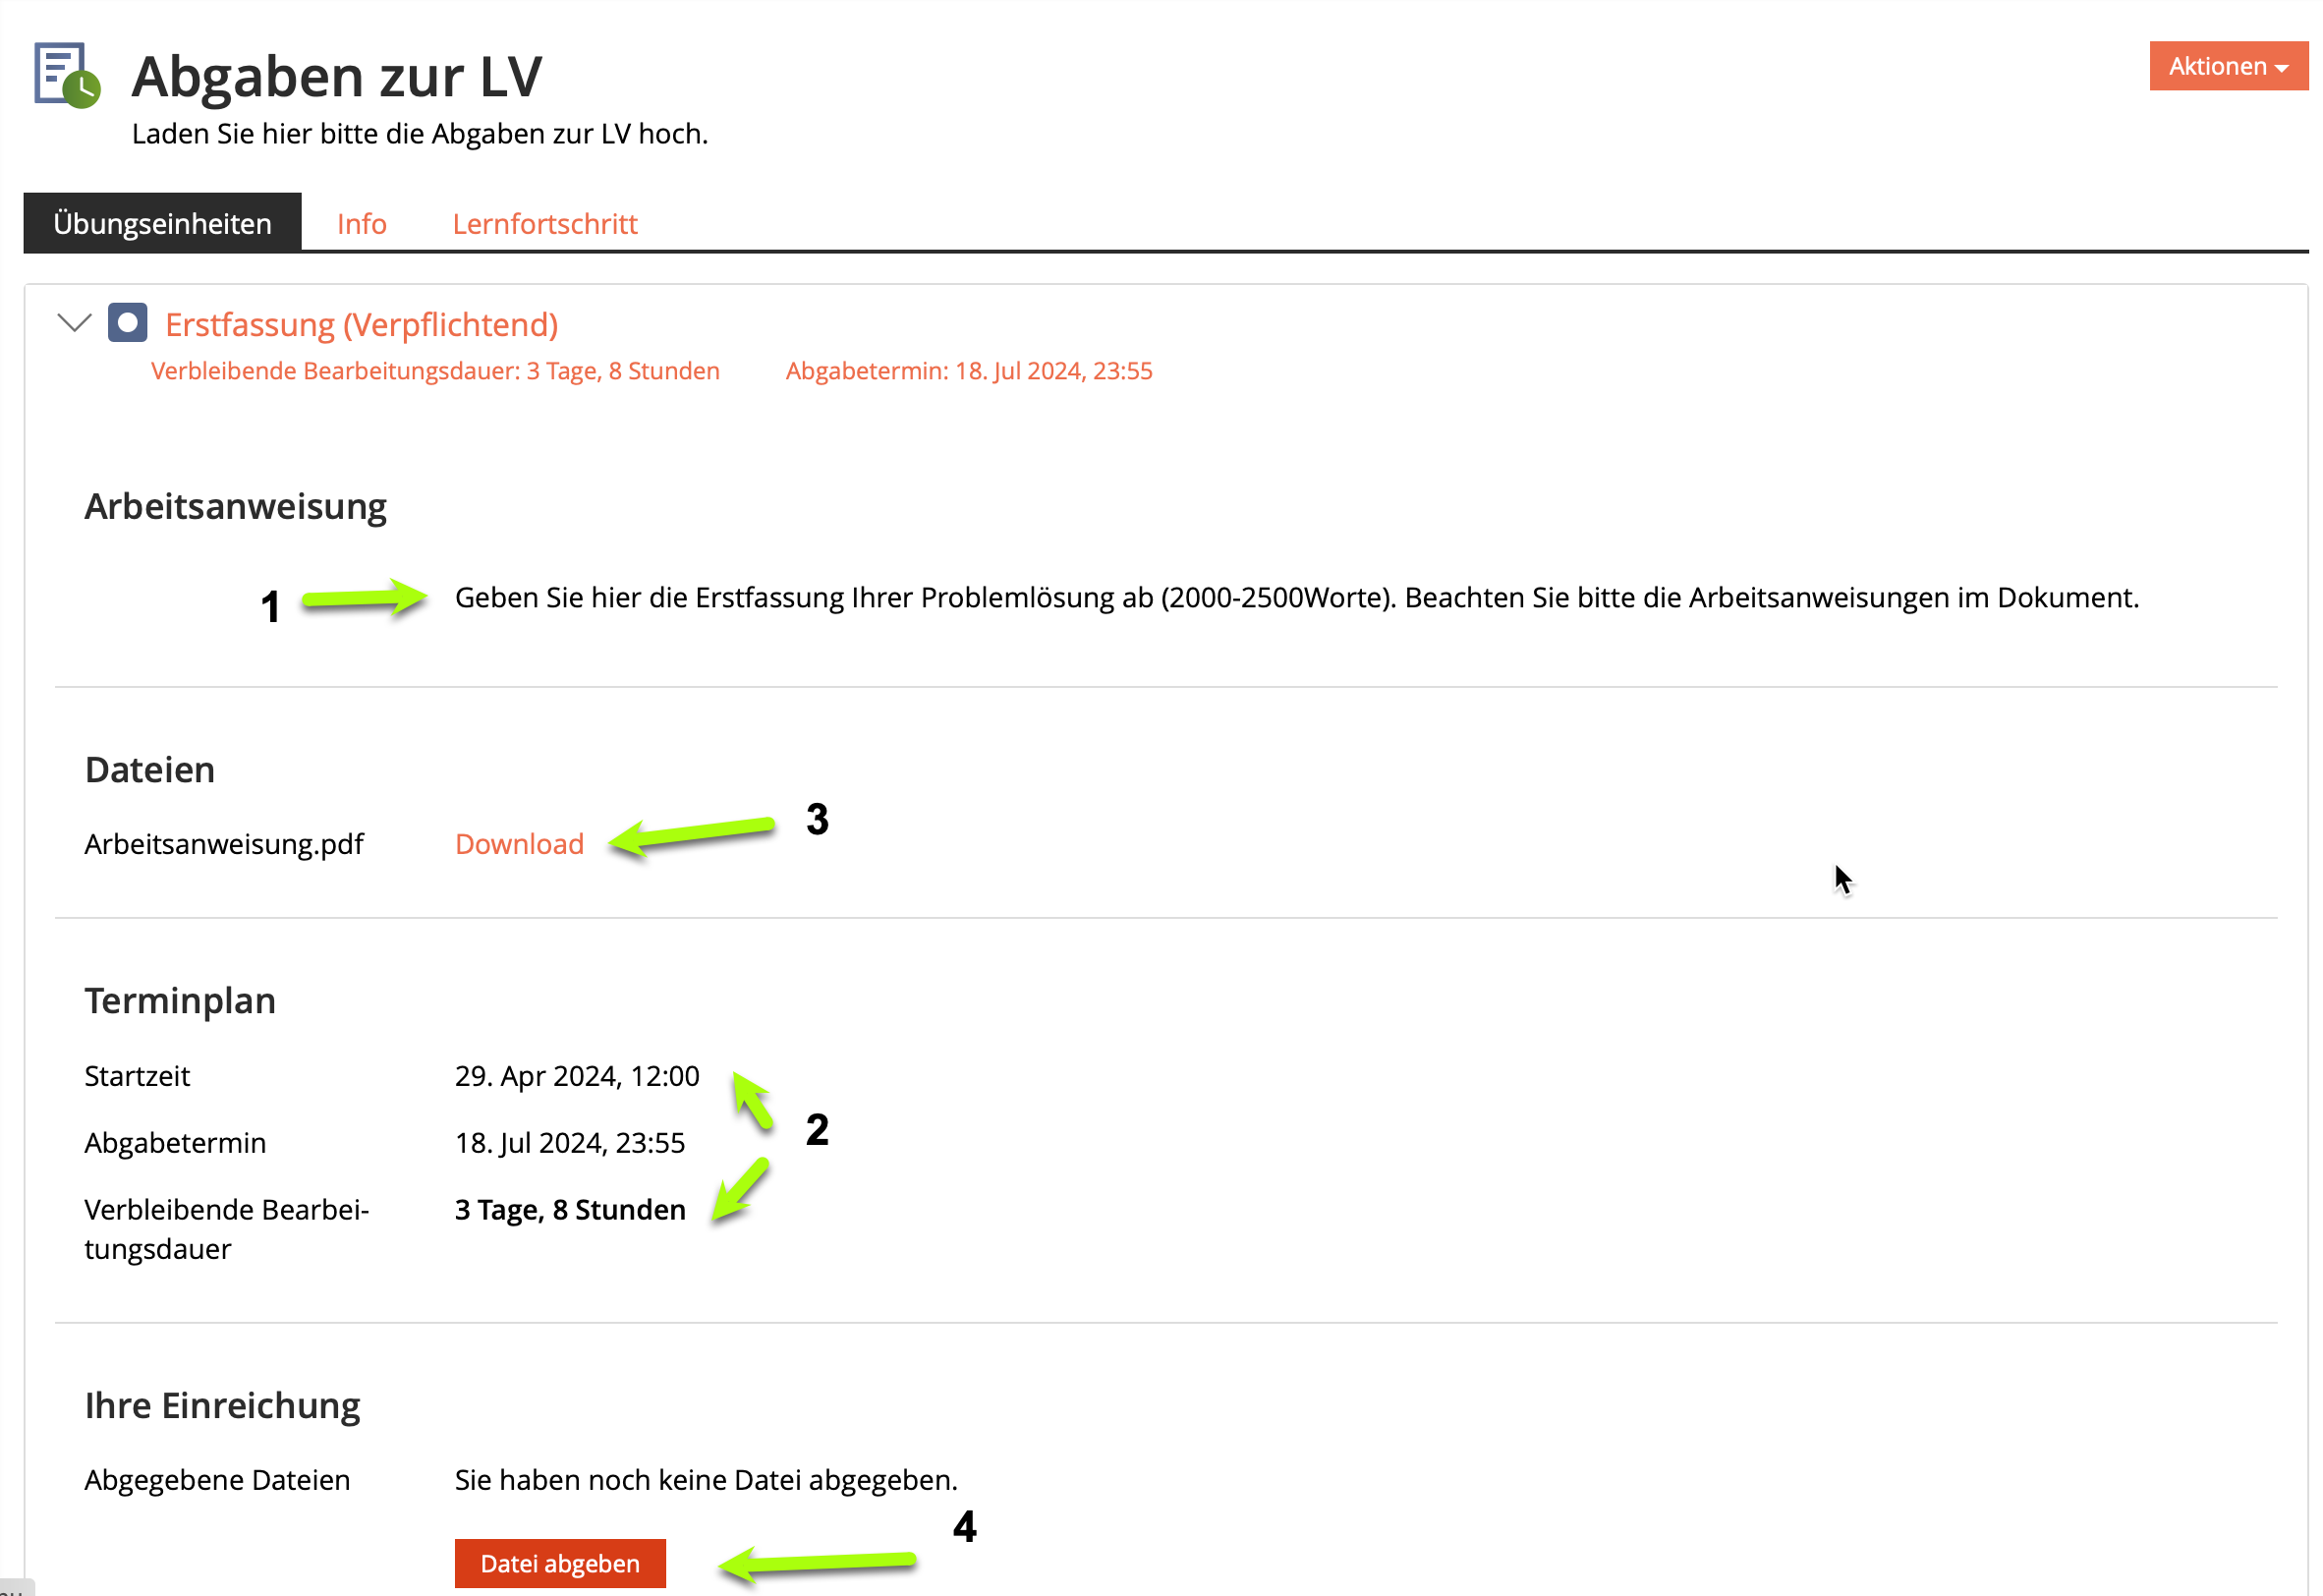Screen dimensions: 2323x1596
Task: Click the collapse chevron next to Erstfassung
Action: point(73,323)
